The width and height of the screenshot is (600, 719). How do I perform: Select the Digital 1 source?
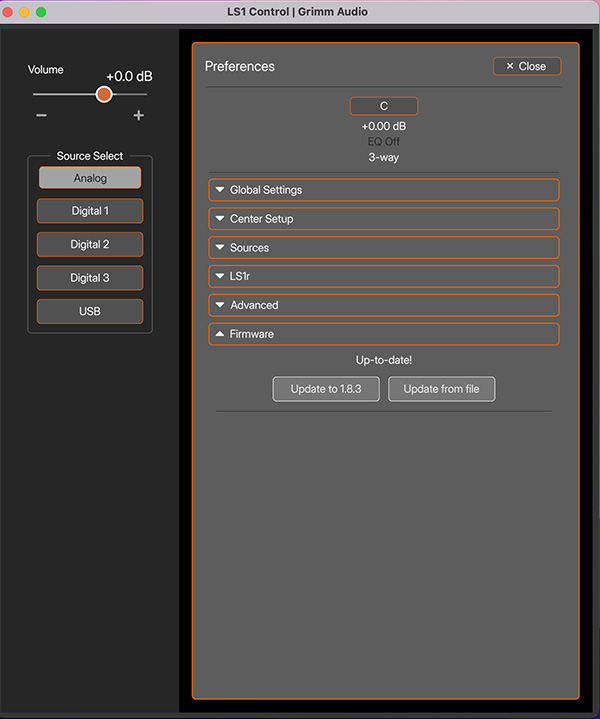[x=90, y=211]
